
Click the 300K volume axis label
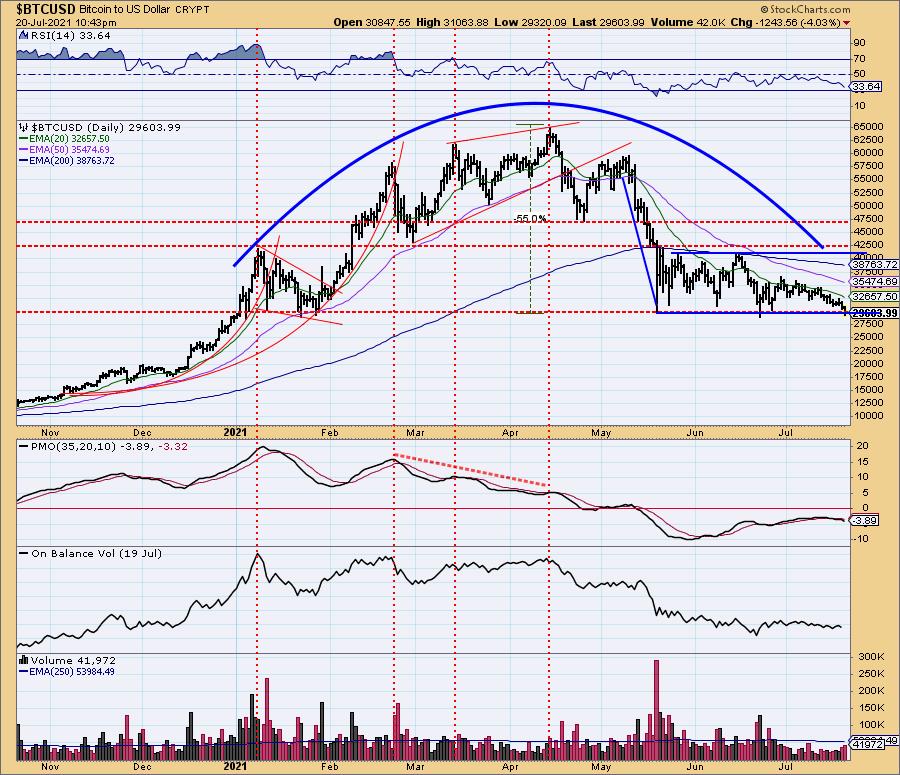point(871,656)
